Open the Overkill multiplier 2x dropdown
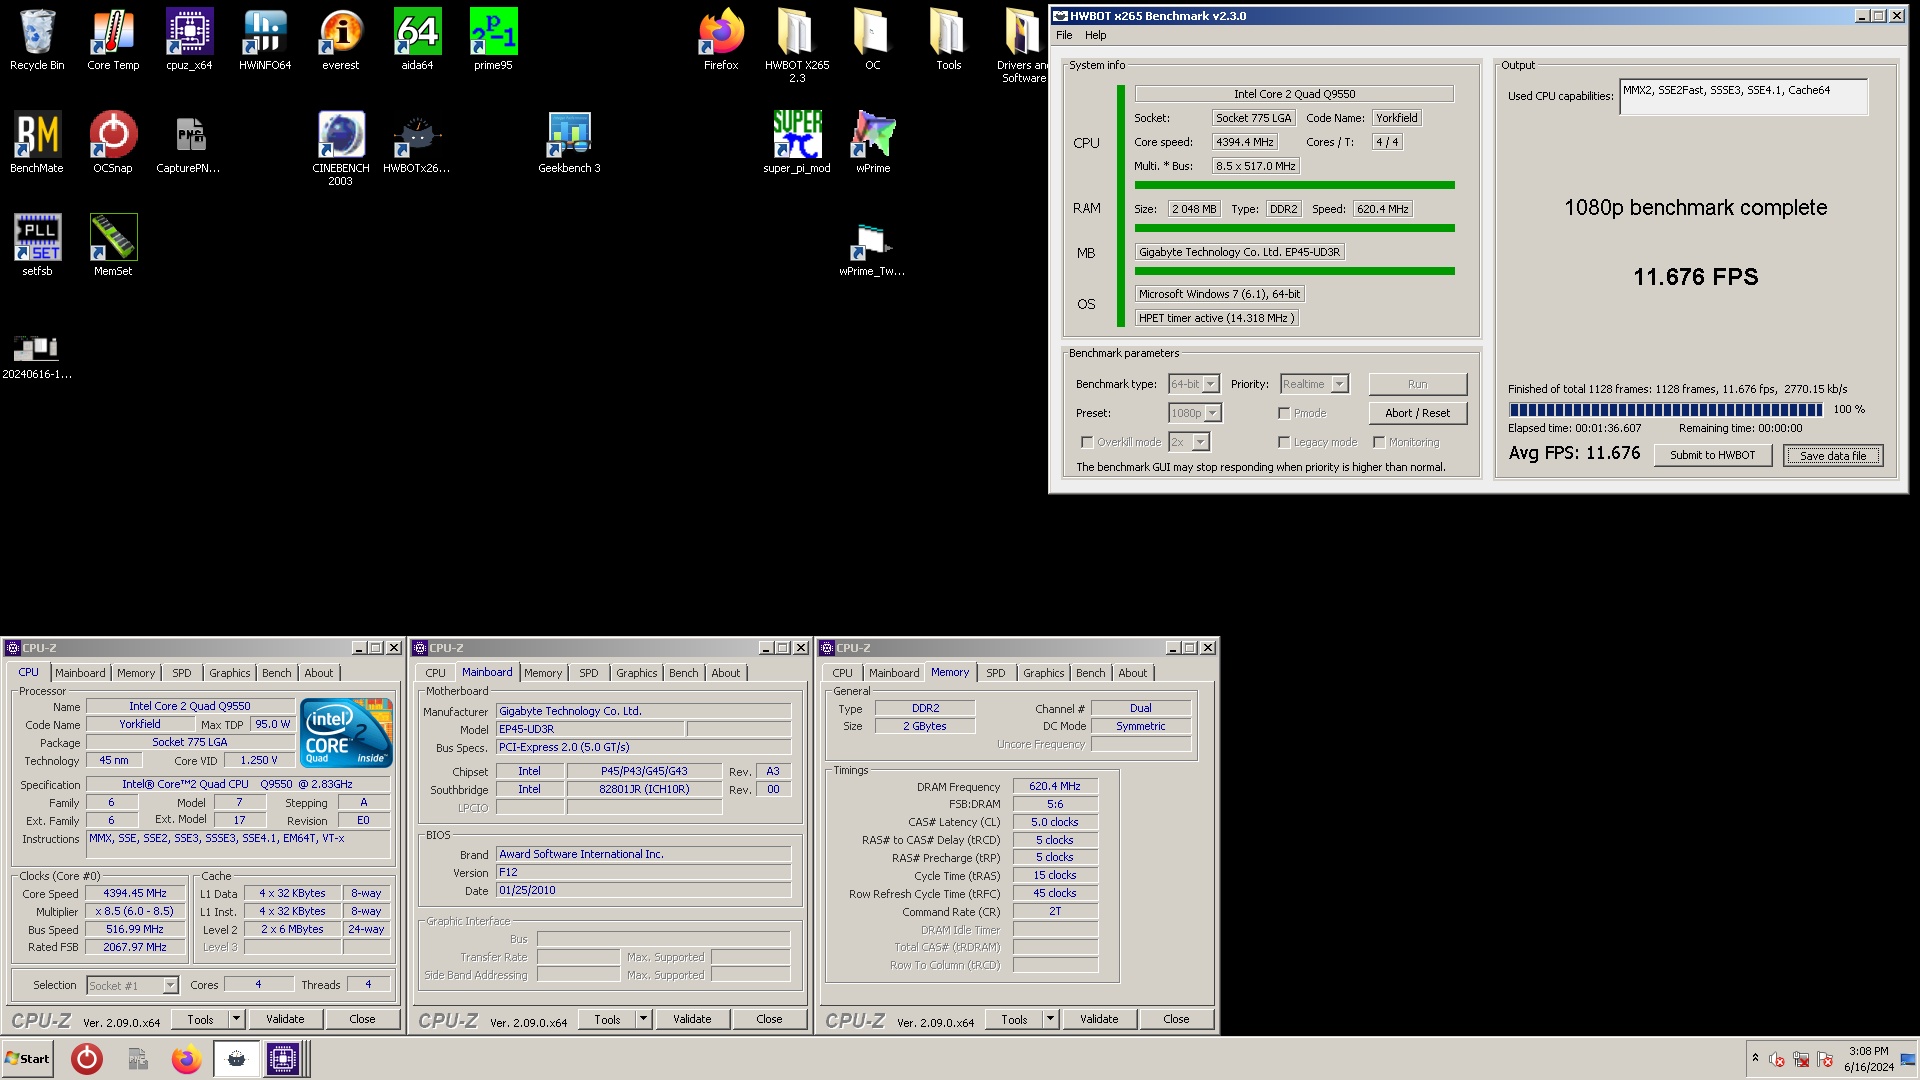Viewport: 1920px width, 1080px height. pos(1190,442)
